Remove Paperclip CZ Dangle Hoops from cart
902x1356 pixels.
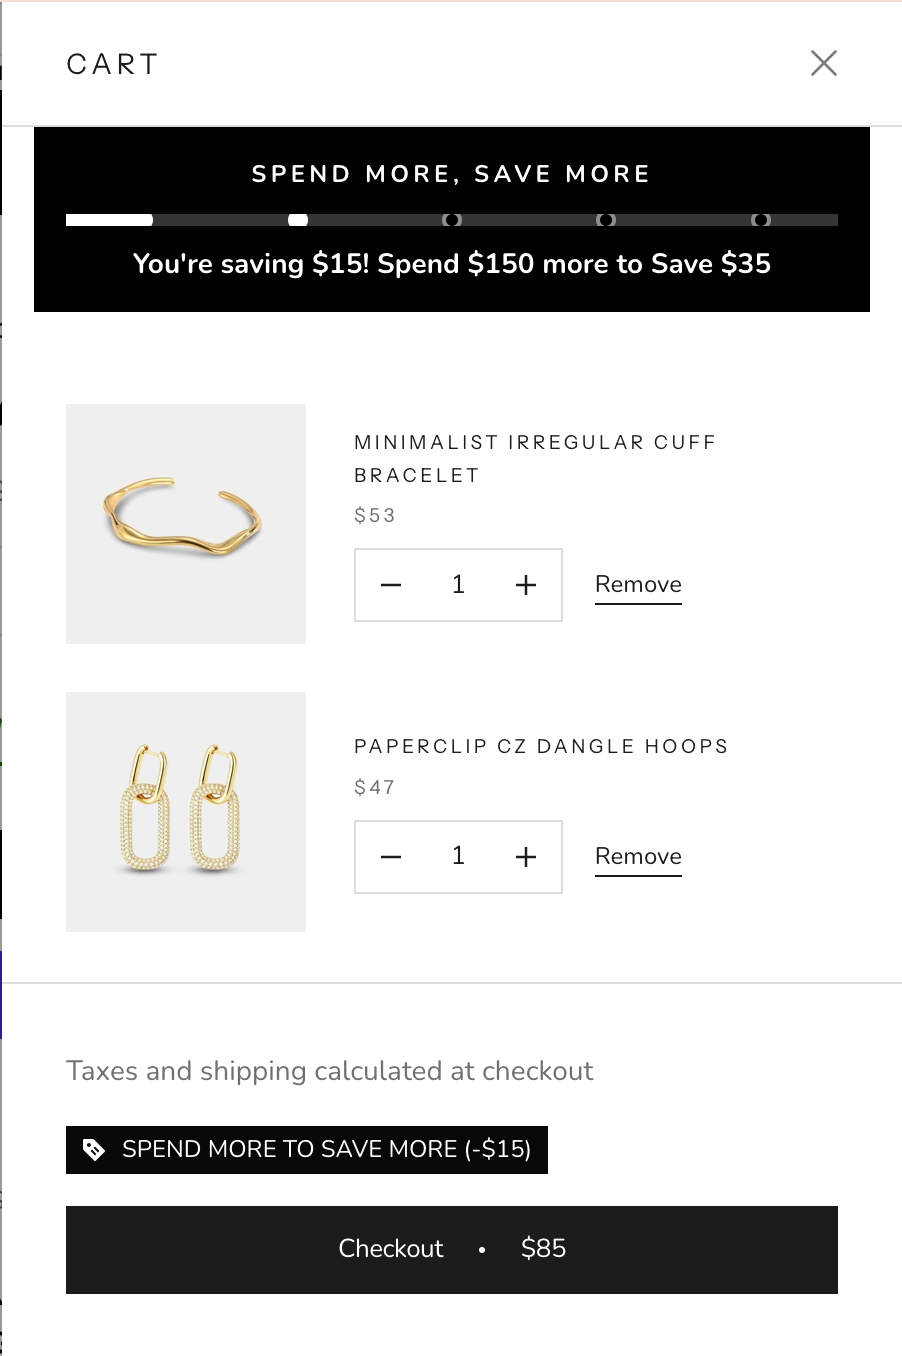tap(638, 857)
